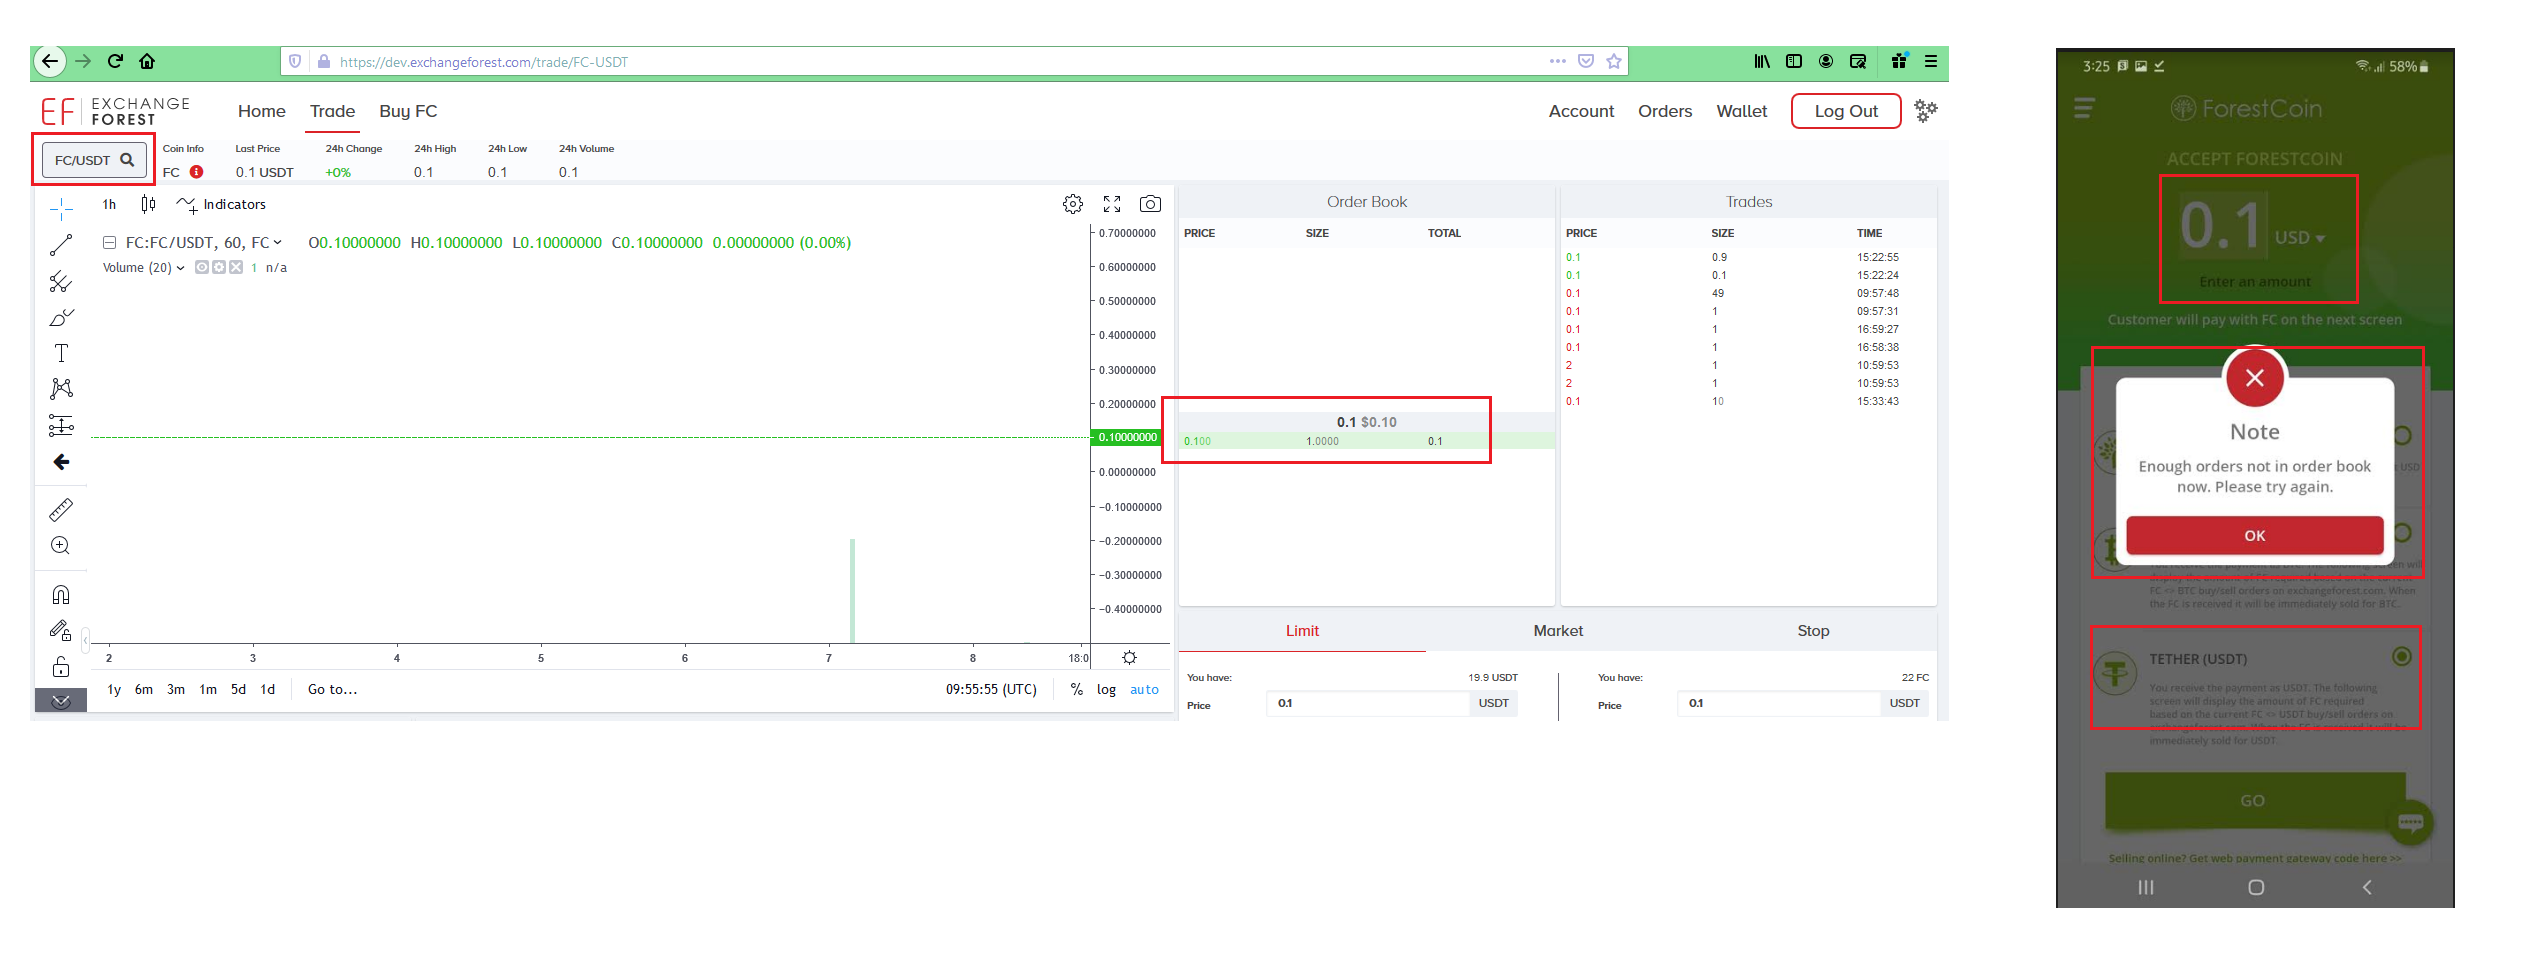Set chart range to 6m
Viewport: 2532px width, 970px height.
(144, 689)
